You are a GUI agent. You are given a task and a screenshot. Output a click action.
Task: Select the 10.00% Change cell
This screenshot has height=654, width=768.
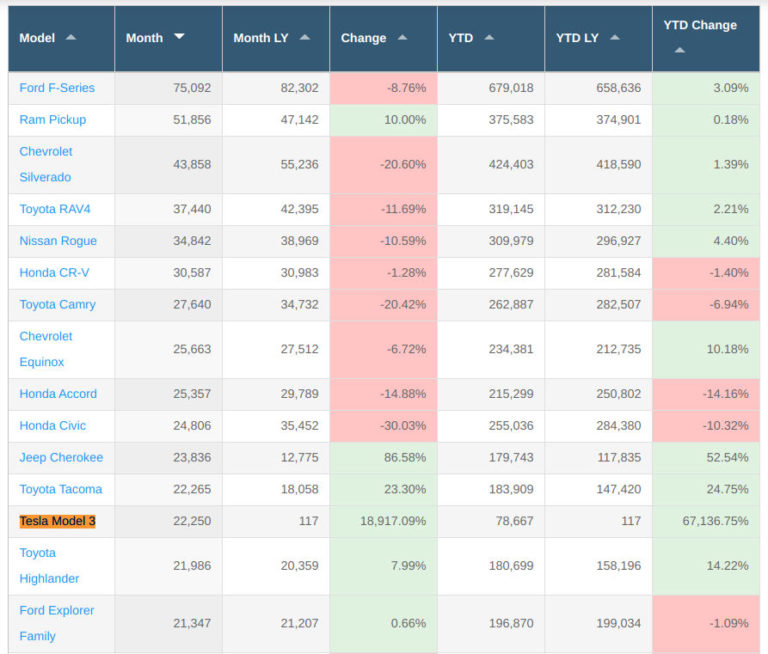pyautogui.click(x=384, y=120)
